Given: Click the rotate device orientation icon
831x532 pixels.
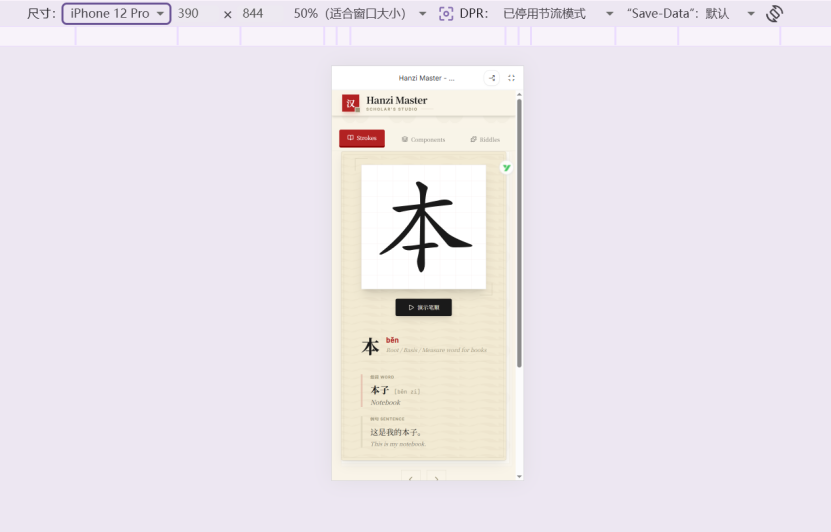Looking at the screenshot, I should (774, 14).
